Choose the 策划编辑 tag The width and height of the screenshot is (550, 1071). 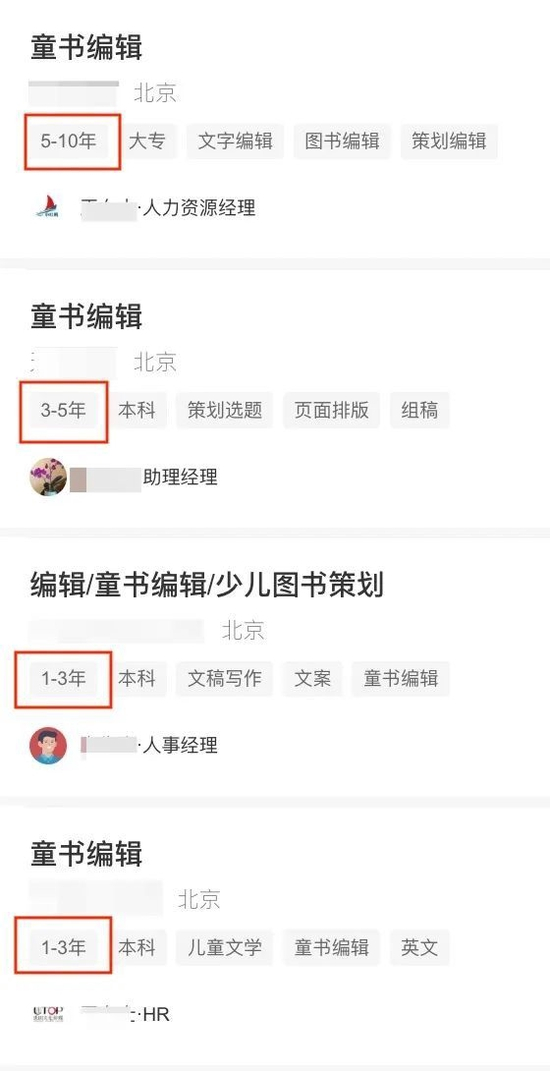(x=449, y=141)
